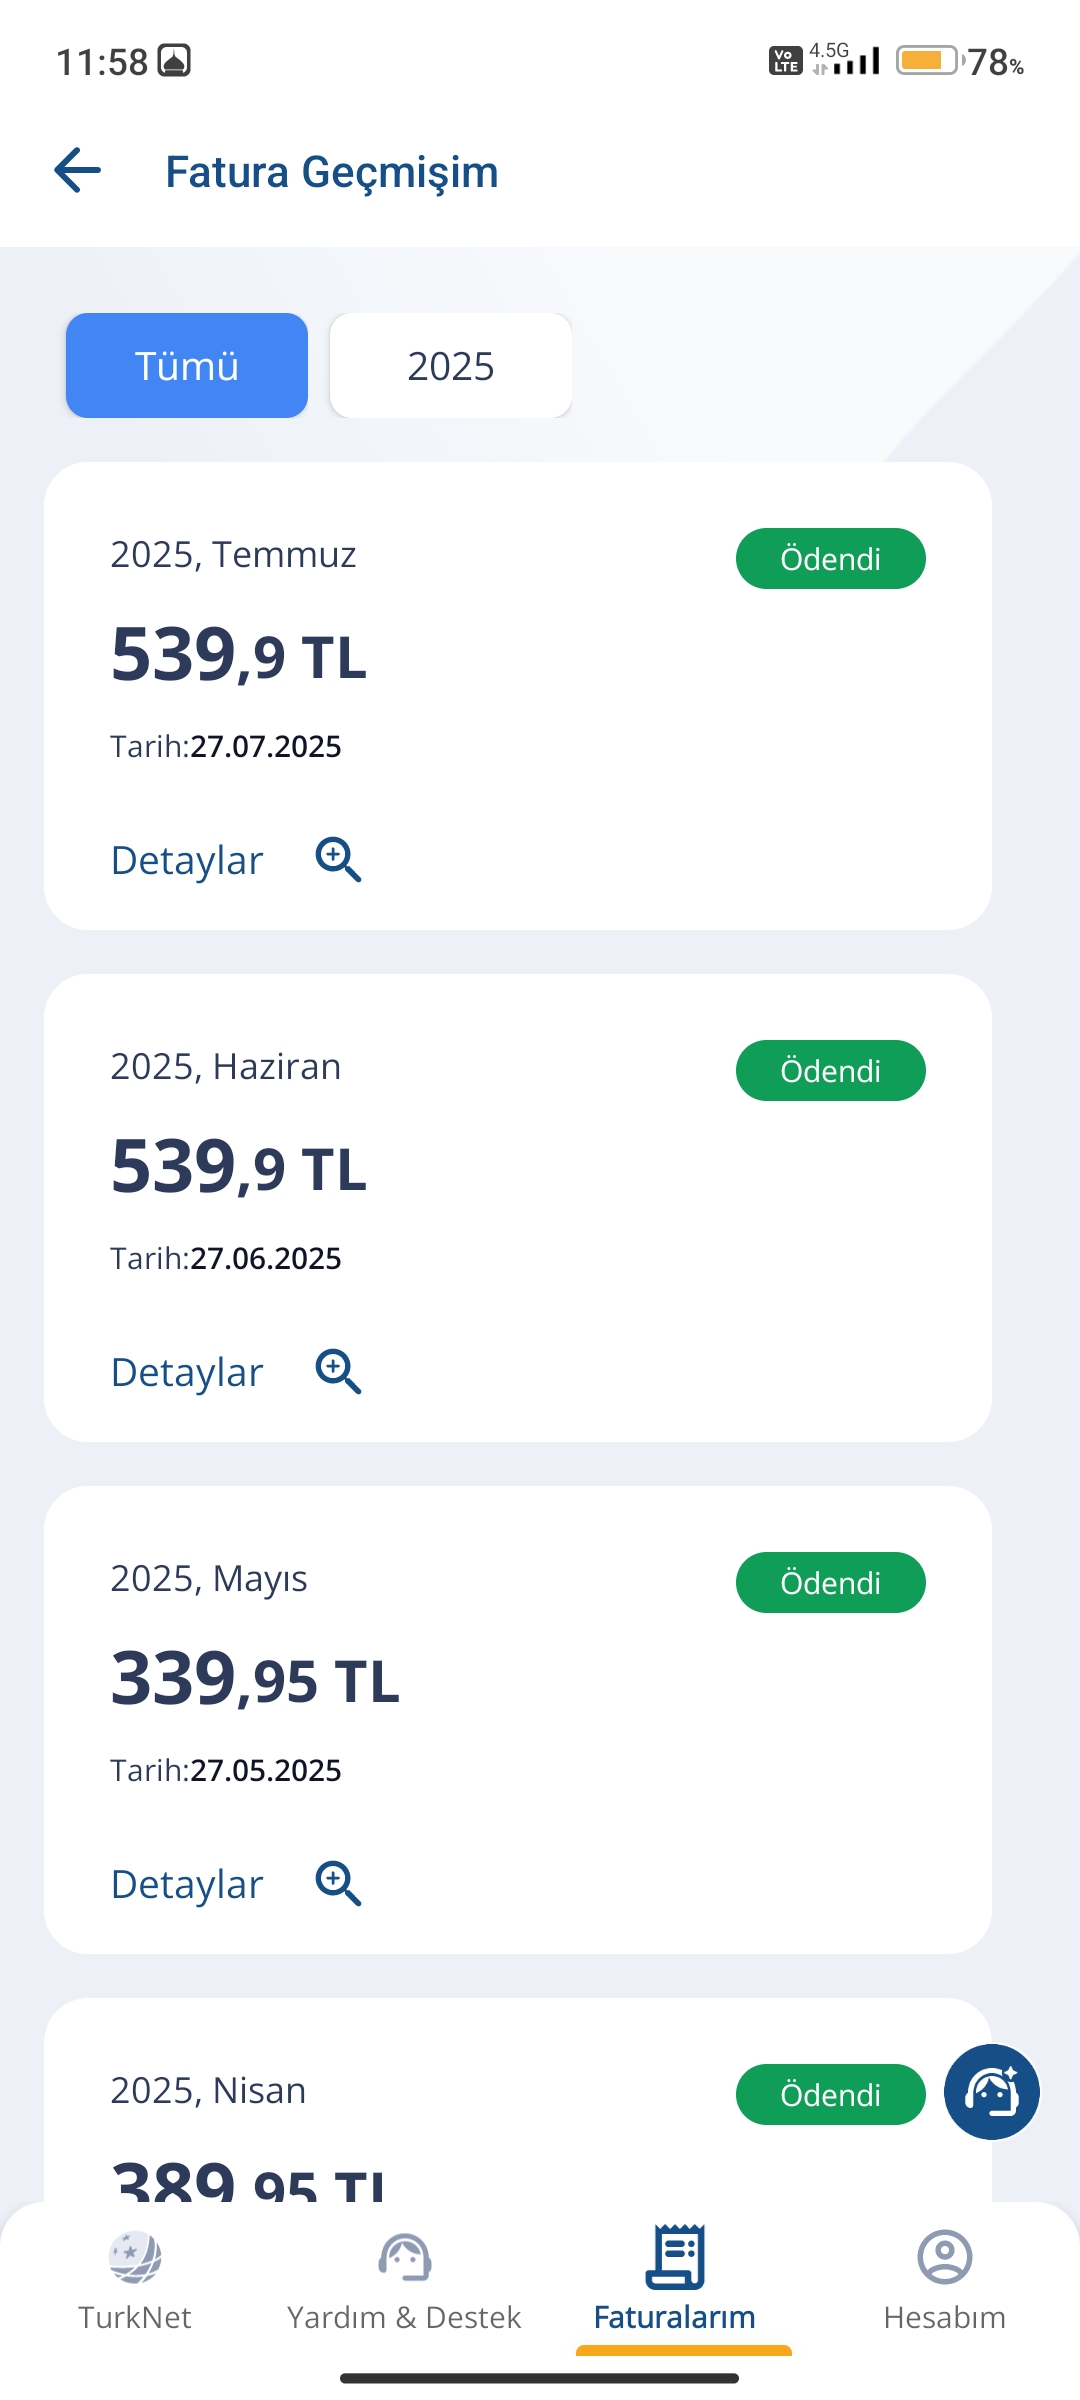Tap battery indicator in status bar
1080x2400 pixels.
929,61
